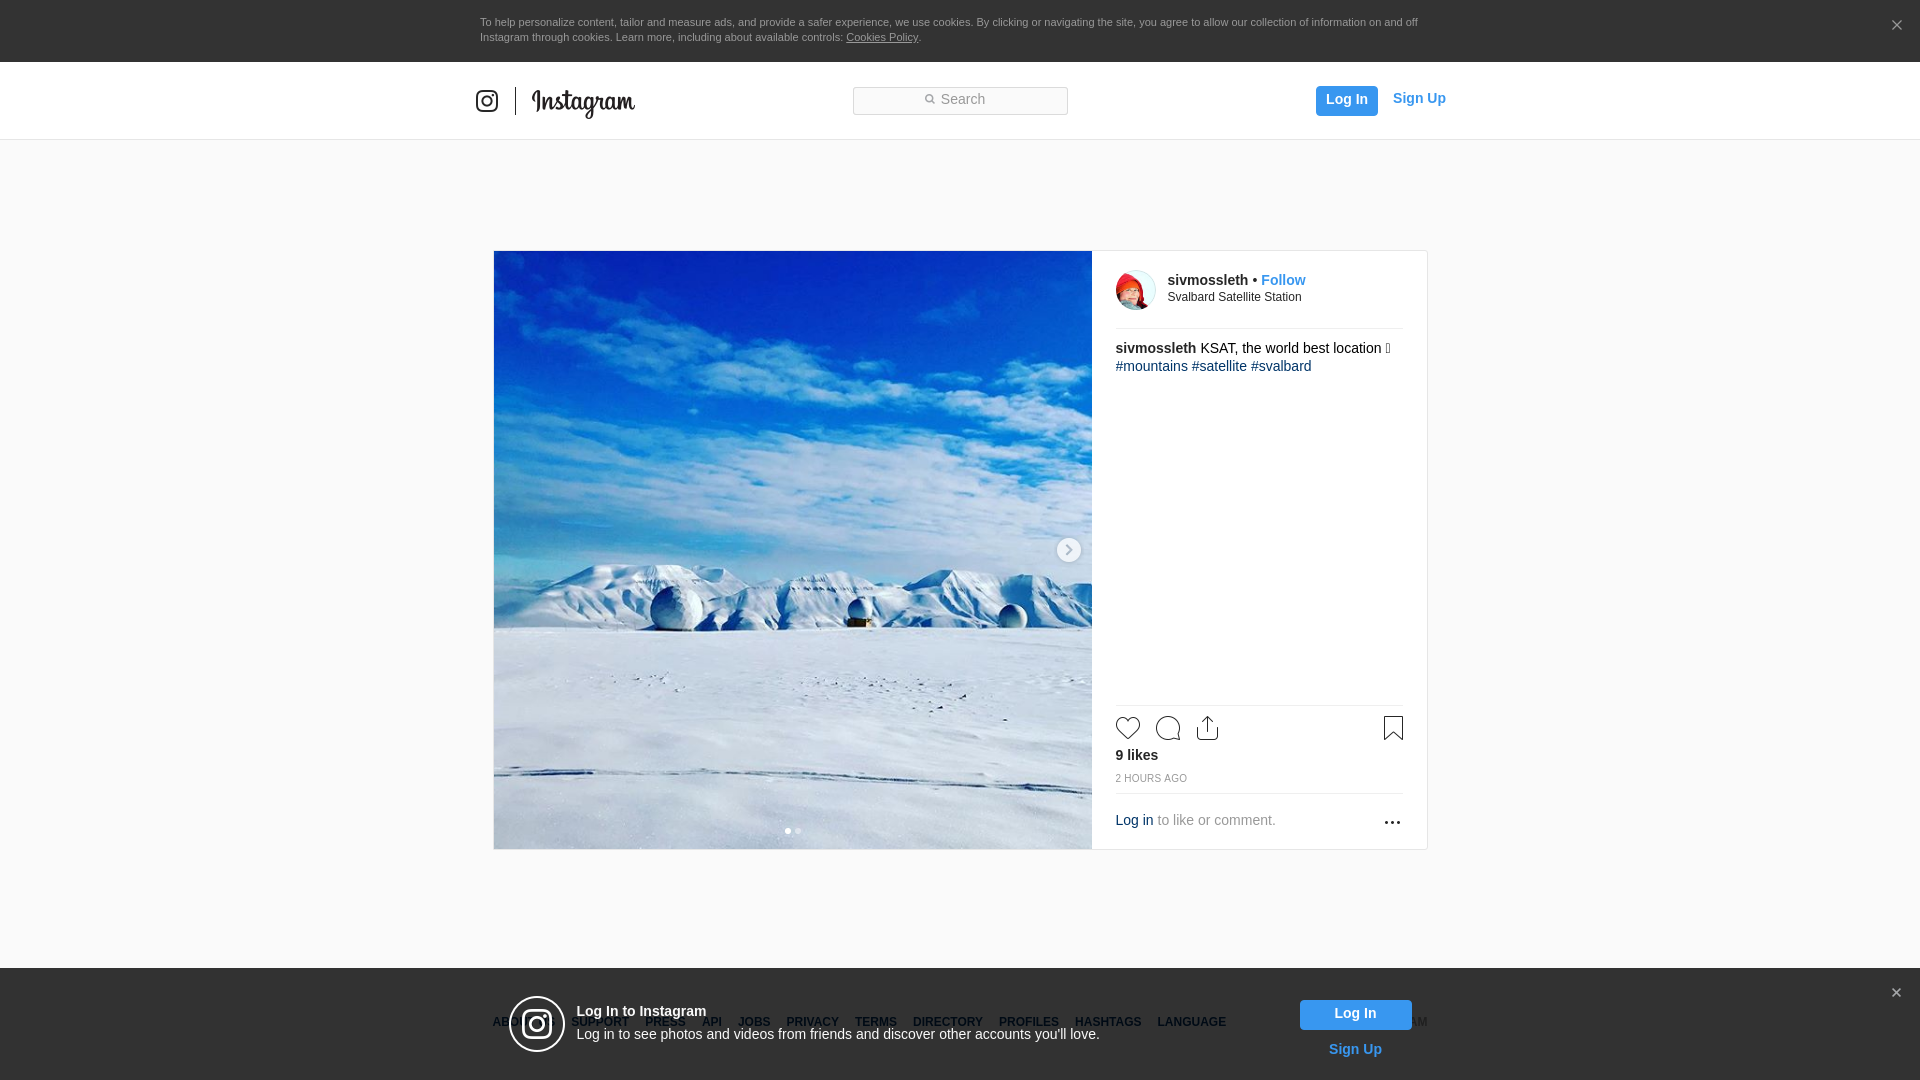Click the heart like icon

click(1127, 728)
